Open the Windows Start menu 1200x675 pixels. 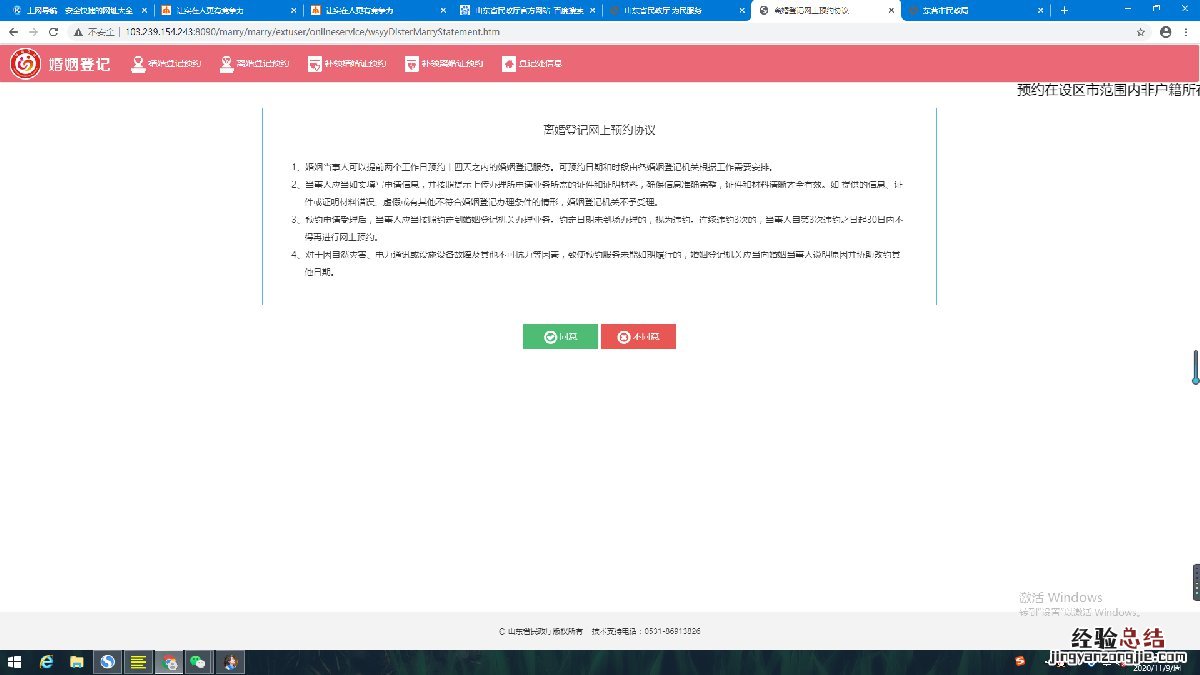point(15,662)
